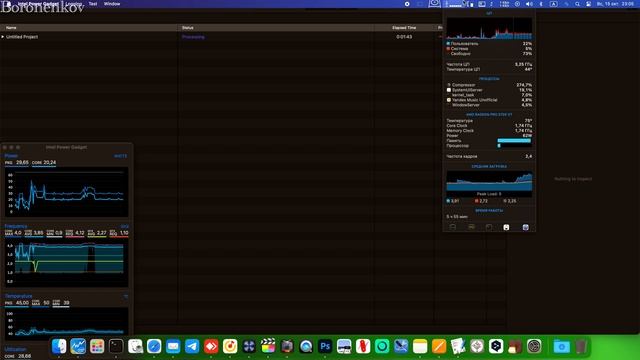Open Terminal from the Dock
Screen dimensions: 640x360
(x=116, y=346)
